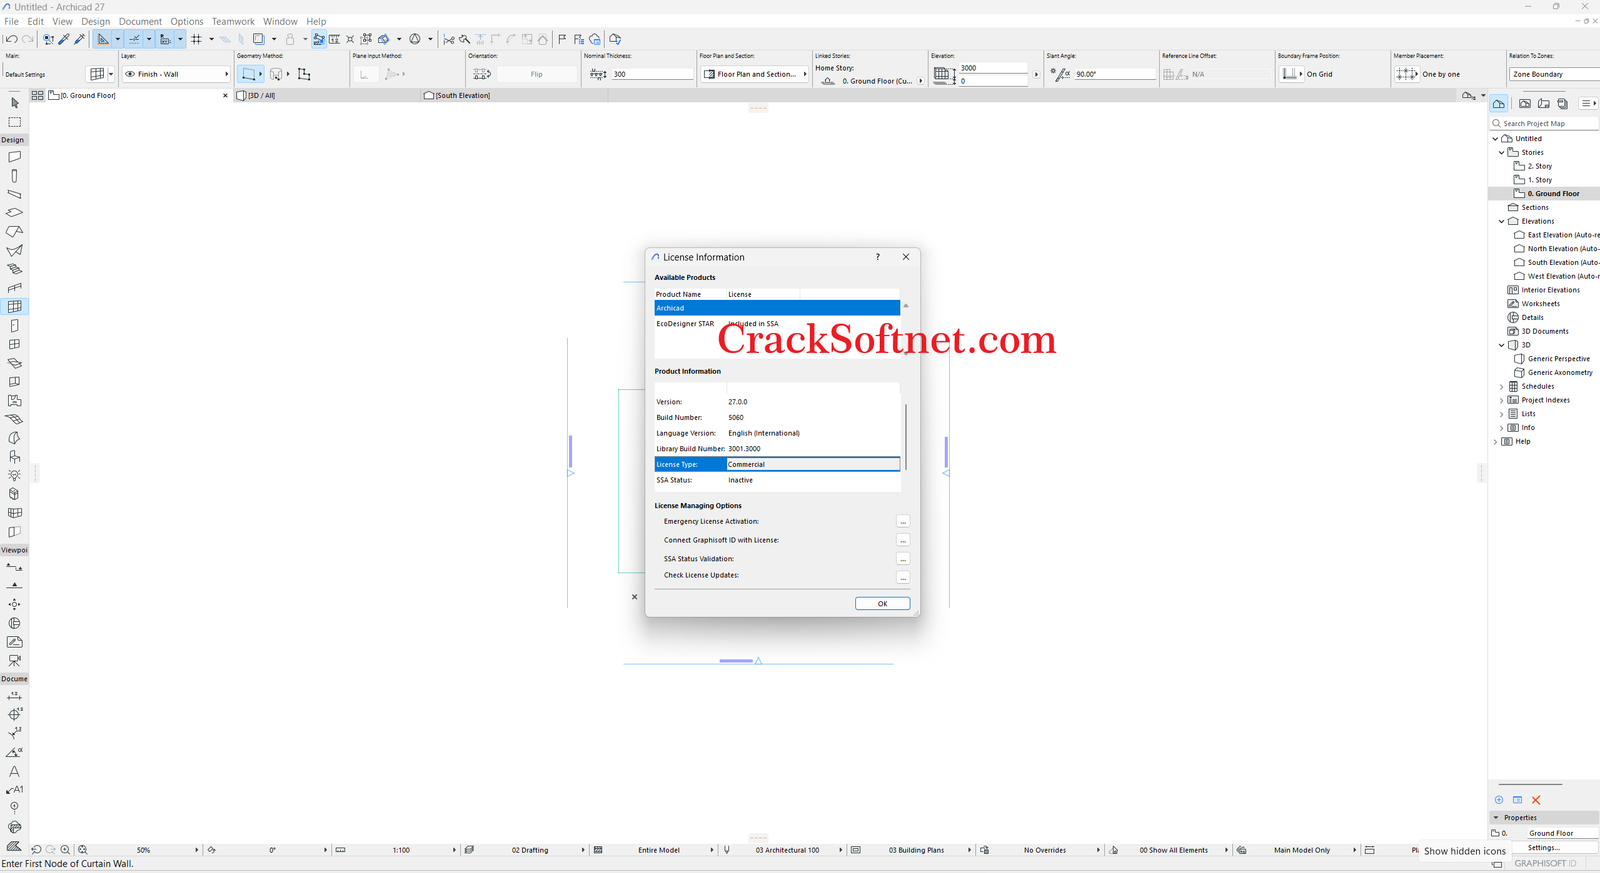Select the Archicad product row
This screenshot has height=873, width=1600.
pyautogui.click(x=777, y=308)
